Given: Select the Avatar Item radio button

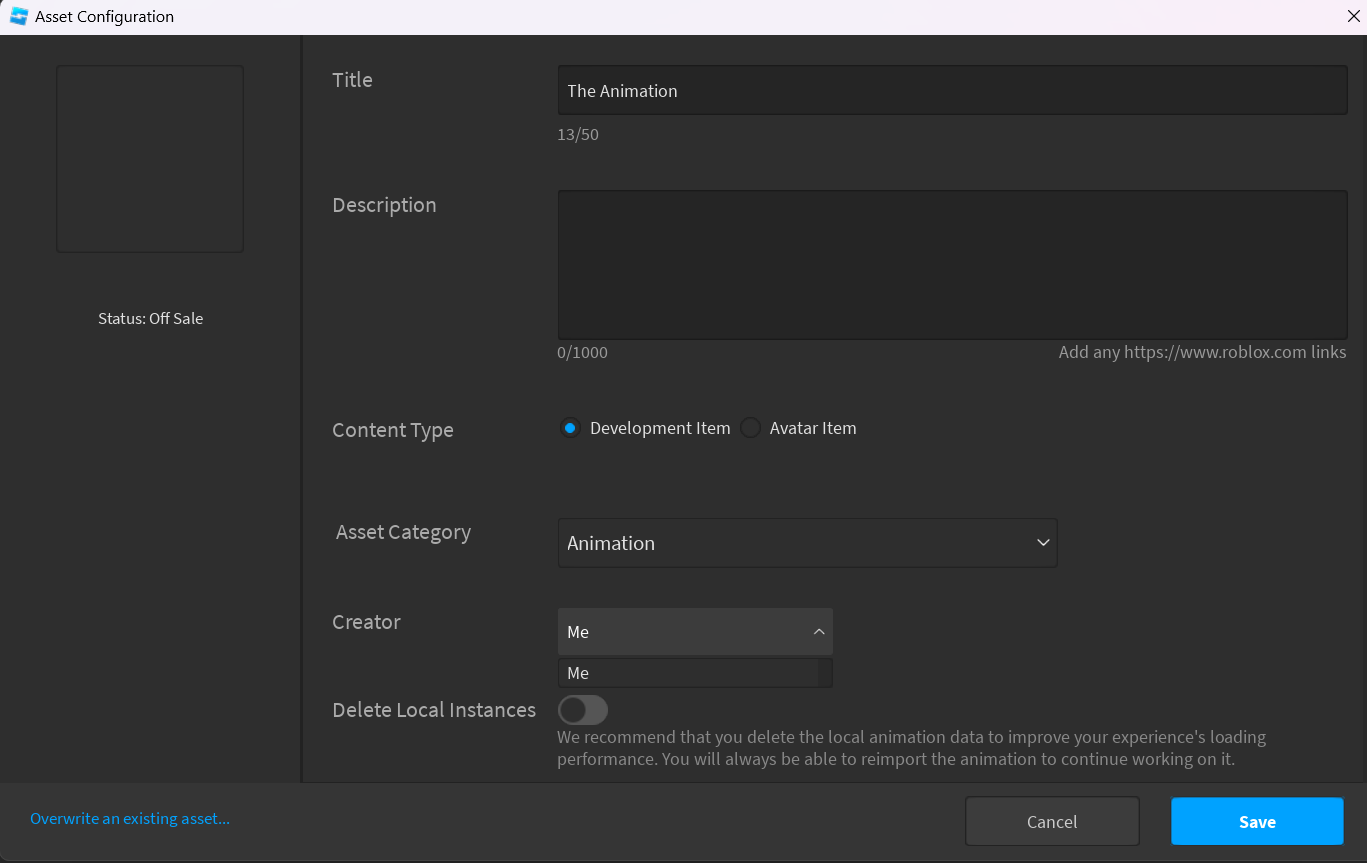Looking at the screenshot, I should (x=750, y=428).
